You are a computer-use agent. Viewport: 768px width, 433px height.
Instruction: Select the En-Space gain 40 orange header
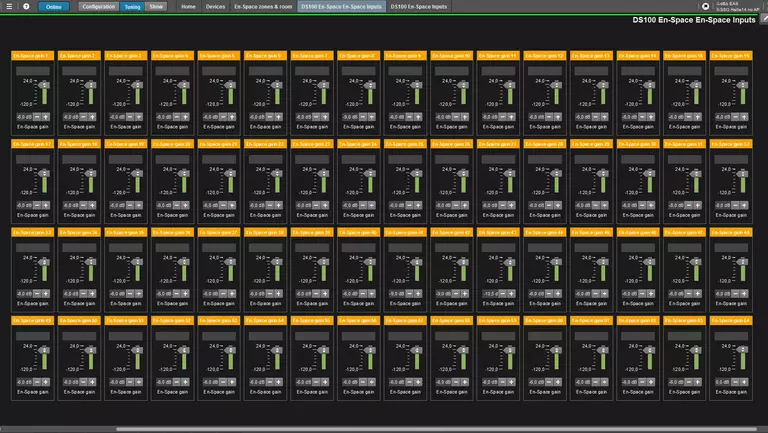(359, 232)
